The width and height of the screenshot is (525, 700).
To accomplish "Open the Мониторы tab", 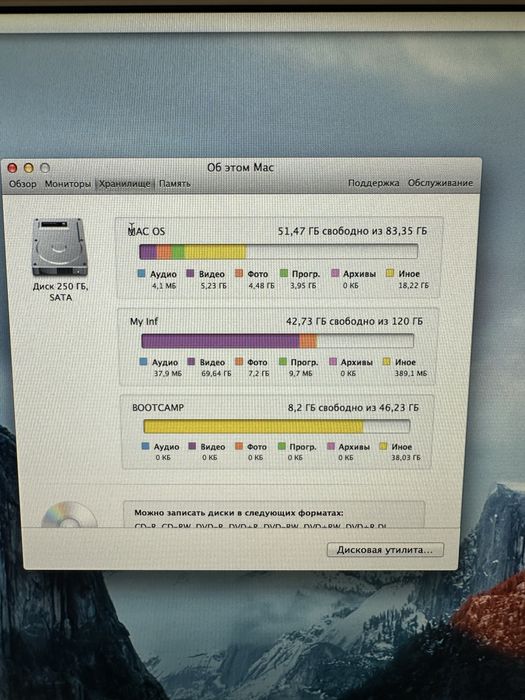I will coord(67,183).
